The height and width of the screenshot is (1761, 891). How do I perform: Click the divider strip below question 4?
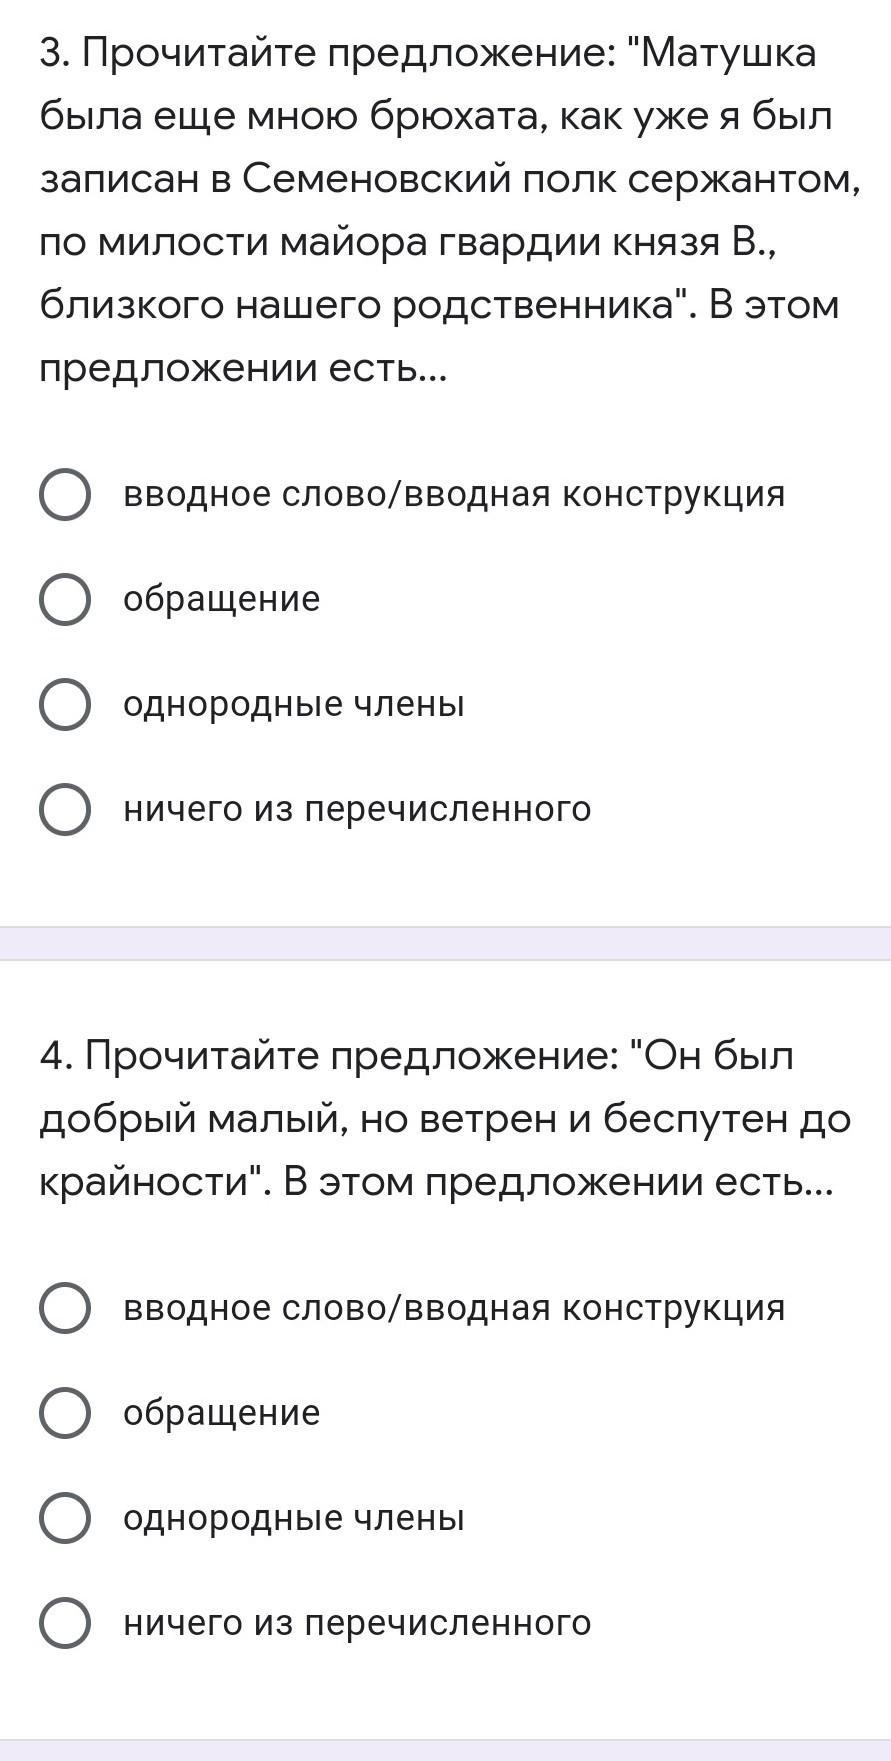coord(445,1750)
